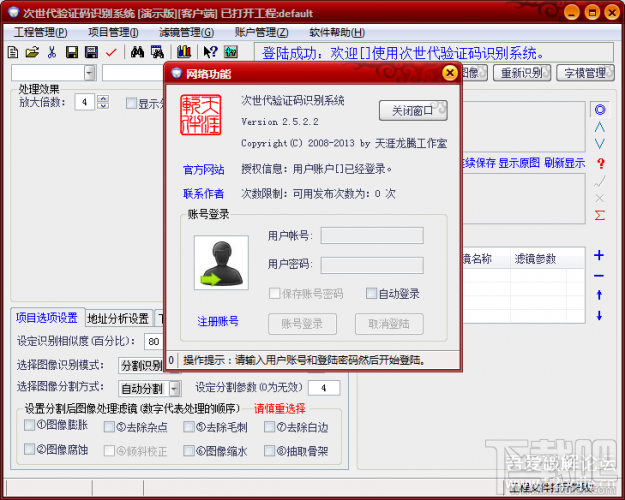Viewport: 625px width, 500px height.
Task: Move filter down with blue down arrow
Action: 599,316
